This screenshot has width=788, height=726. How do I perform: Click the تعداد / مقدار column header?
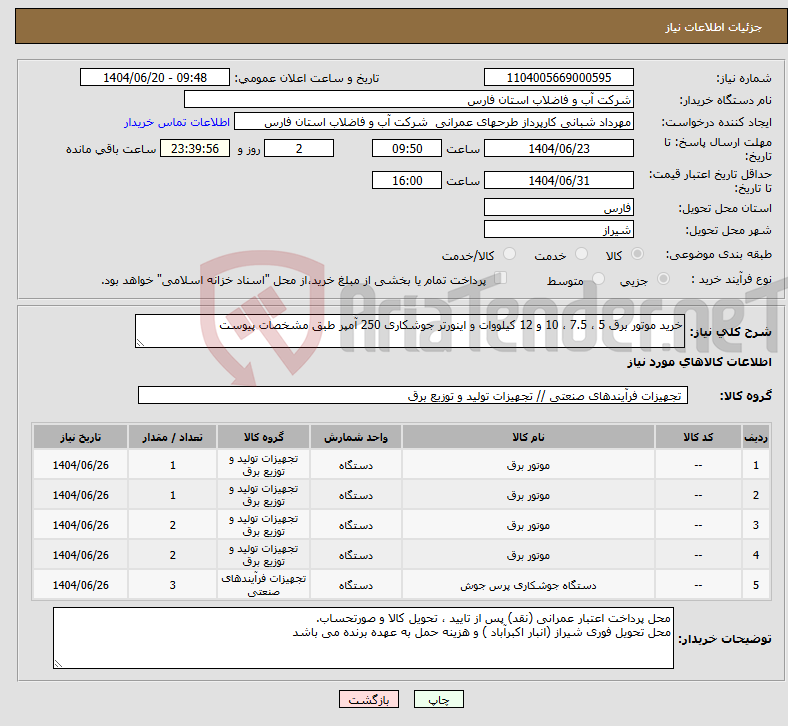point(172,437)
